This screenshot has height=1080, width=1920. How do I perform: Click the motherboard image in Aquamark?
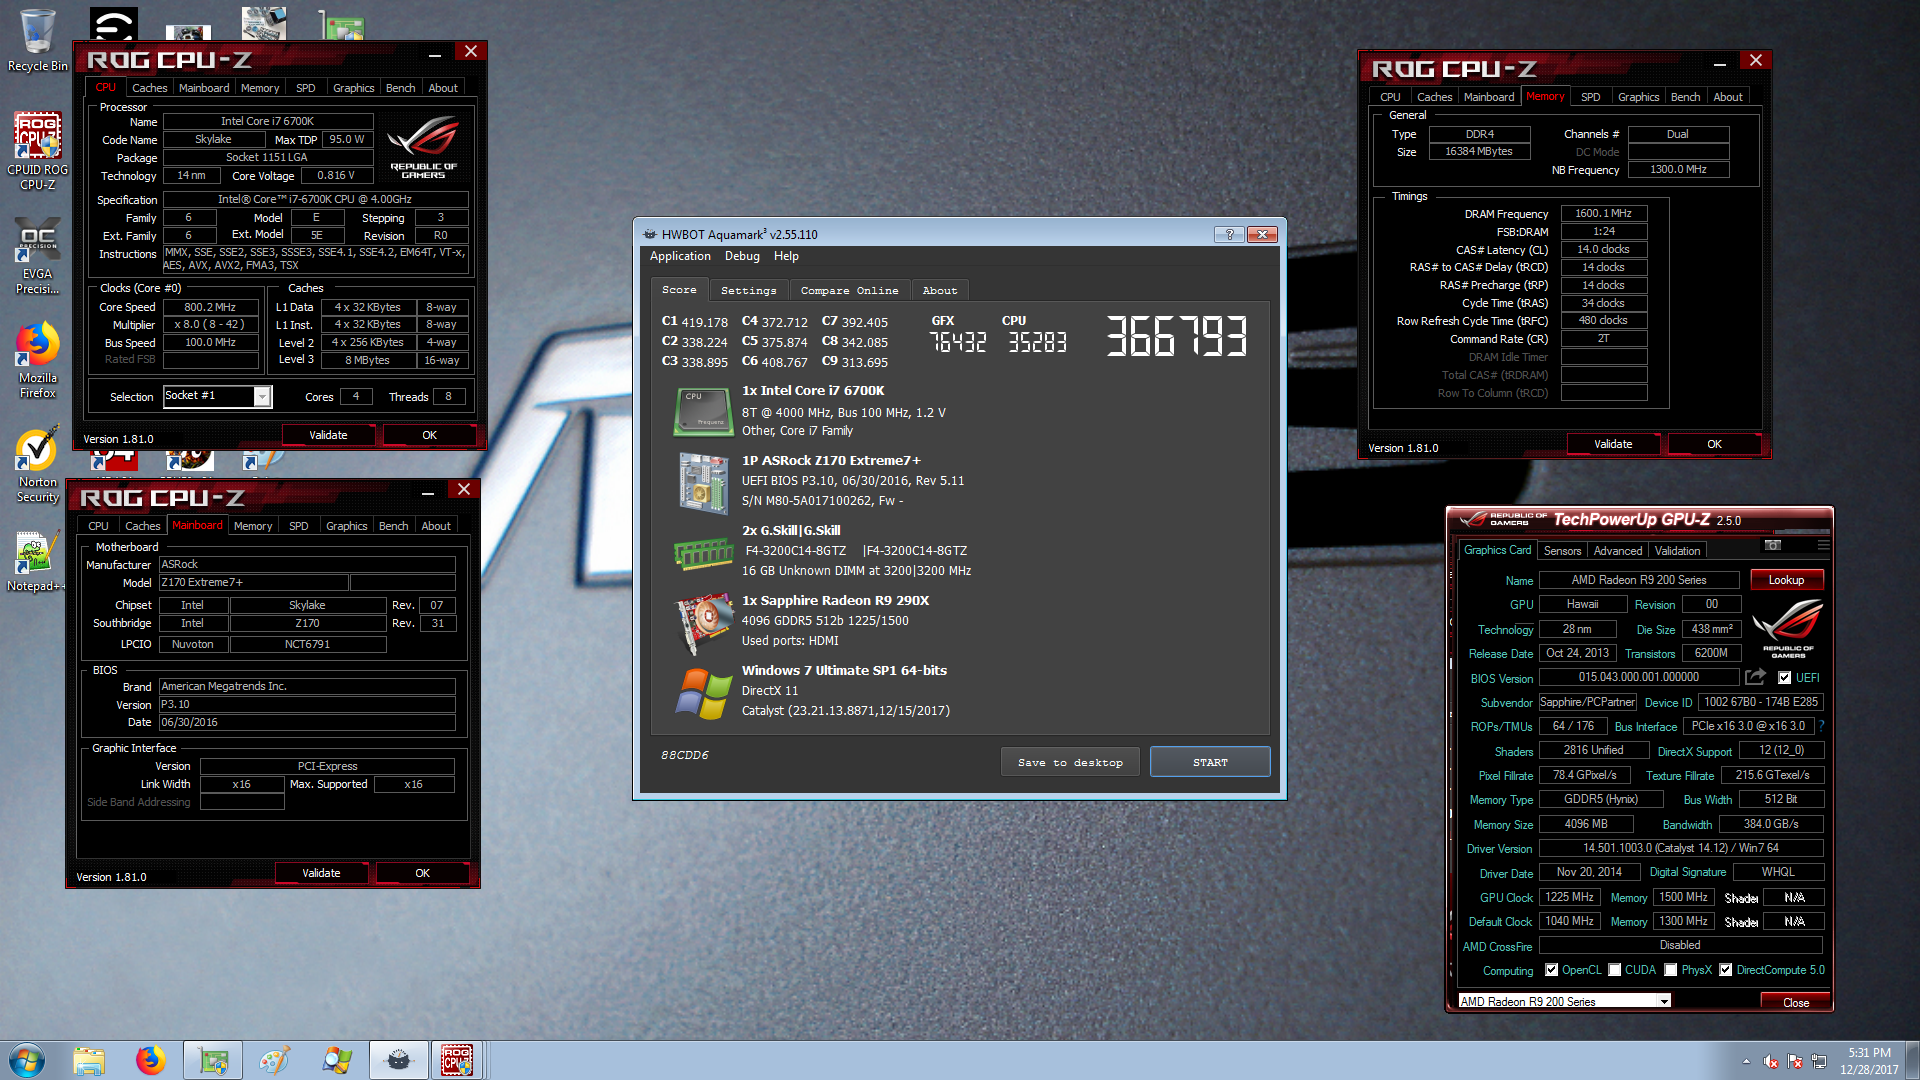tap(703, 483)
